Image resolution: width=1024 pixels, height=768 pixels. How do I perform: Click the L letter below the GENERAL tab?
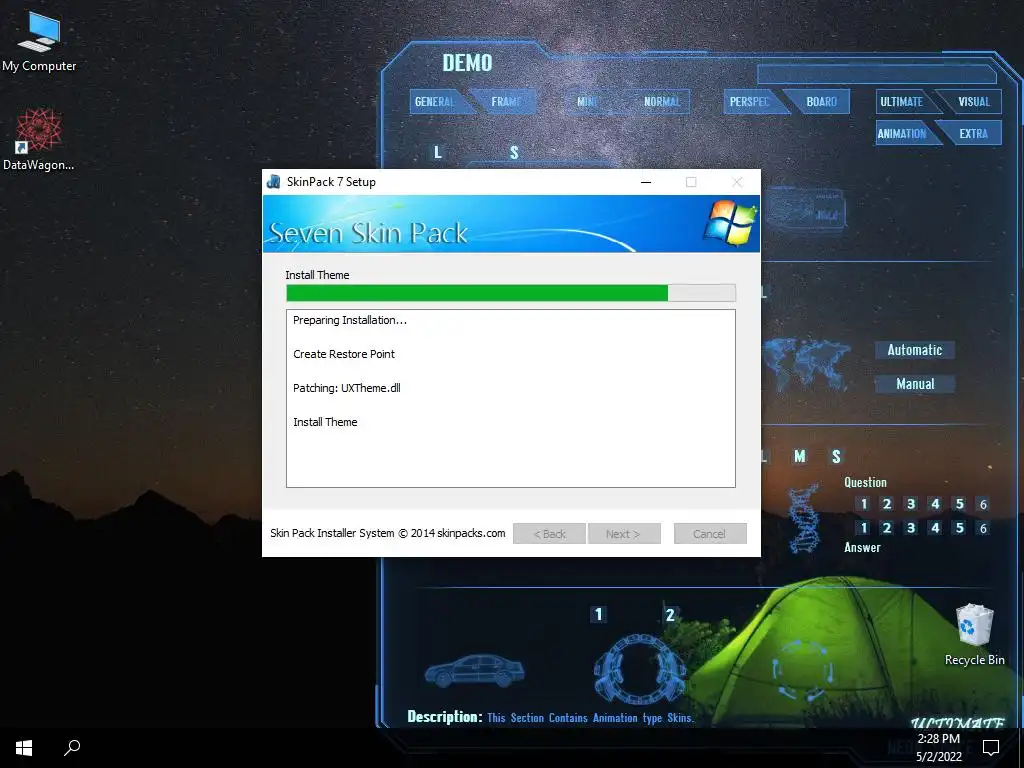click(438, 152)
